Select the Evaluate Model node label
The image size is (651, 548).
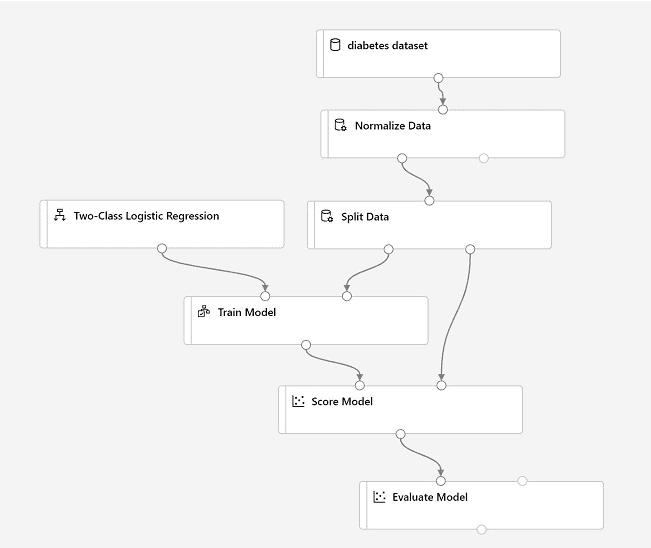click(x=430, y=497)
